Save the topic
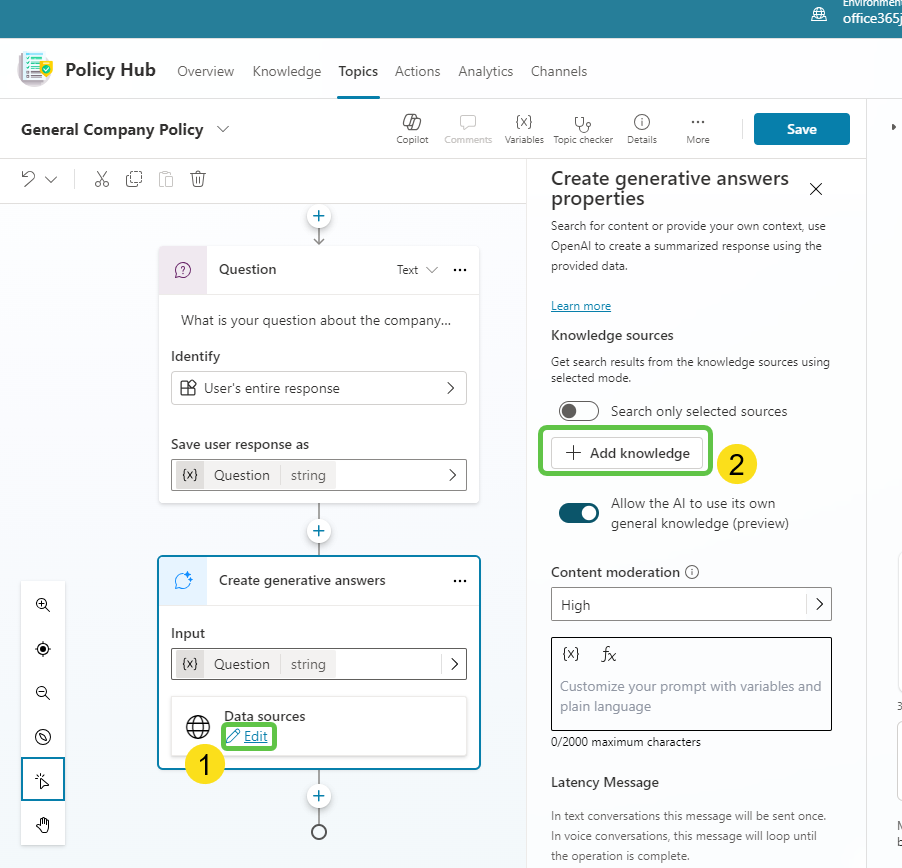This screenshot has height=868, width=902. pos(801,128)
